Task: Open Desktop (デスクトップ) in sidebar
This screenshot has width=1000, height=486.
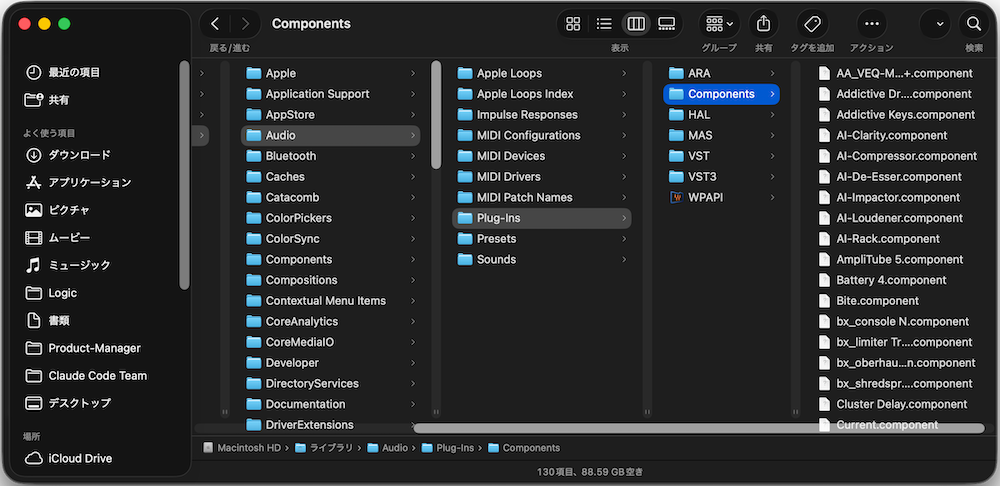Action: (x=68, y=403)
